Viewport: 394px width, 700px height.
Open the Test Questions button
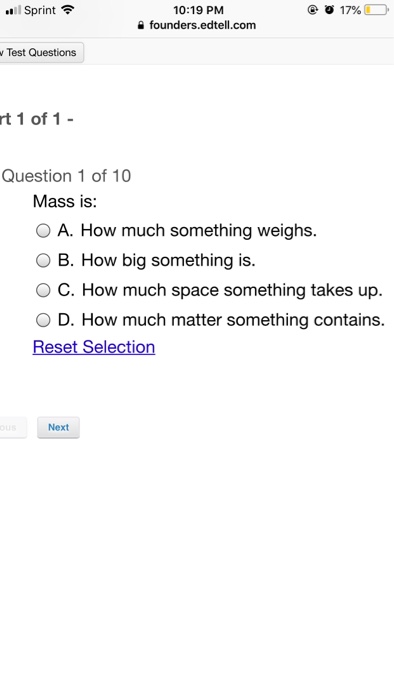tap(41, 52)
